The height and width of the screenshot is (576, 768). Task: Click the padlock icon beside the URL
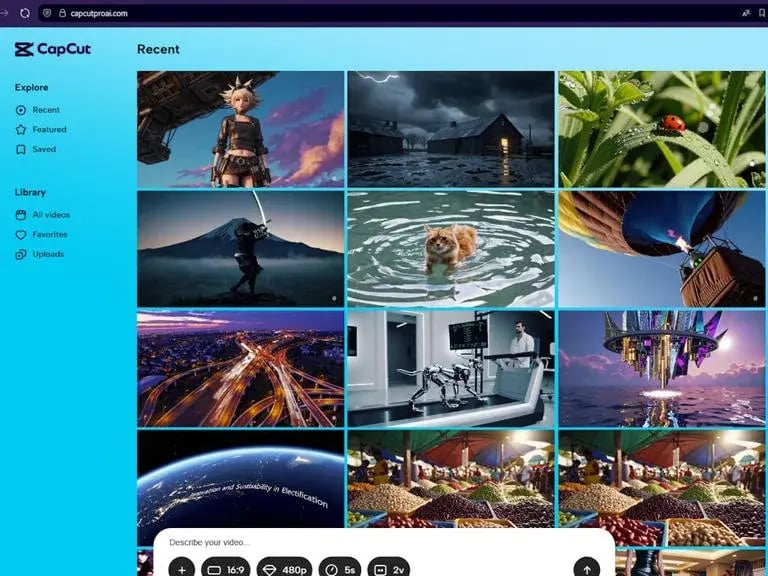pyautogui.click(x=62, y=13)
